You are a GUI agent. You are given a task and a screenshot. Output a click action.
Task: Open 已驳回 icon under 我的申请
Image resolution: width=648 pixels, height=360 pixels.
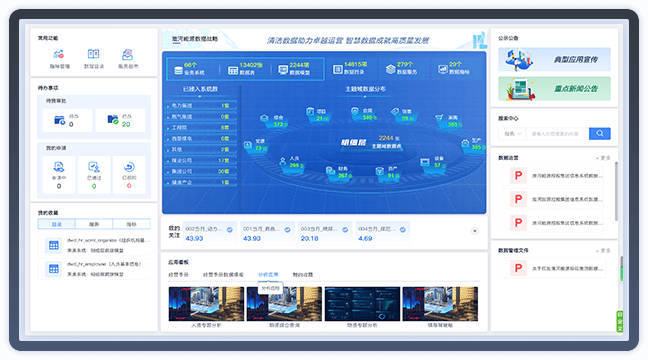click(x=129, y=167)
